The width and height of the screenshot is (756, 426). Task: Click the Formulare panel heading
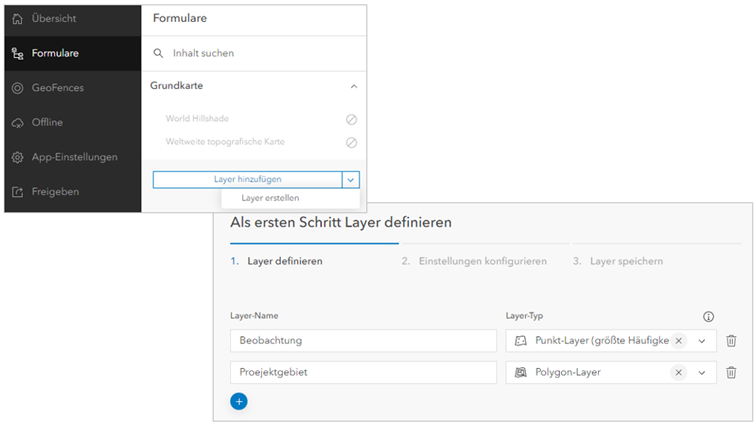point(180,18)
